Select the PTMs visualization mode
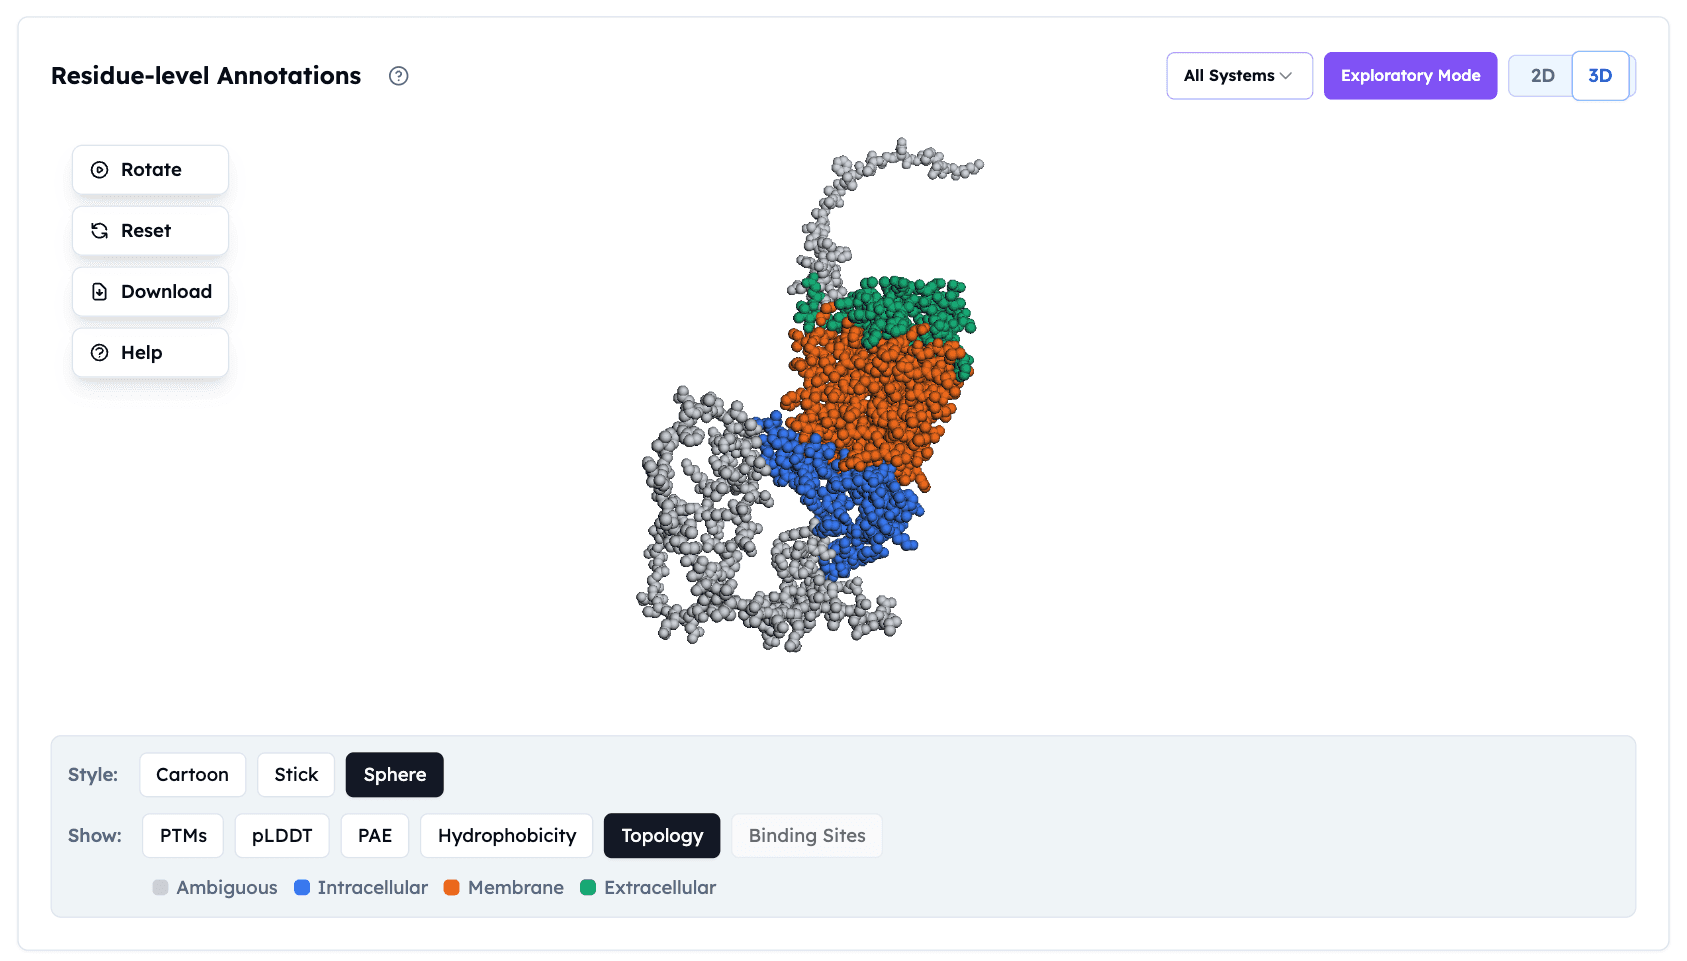The width and height of the screenshot is (1687, 961). [182, 835]
